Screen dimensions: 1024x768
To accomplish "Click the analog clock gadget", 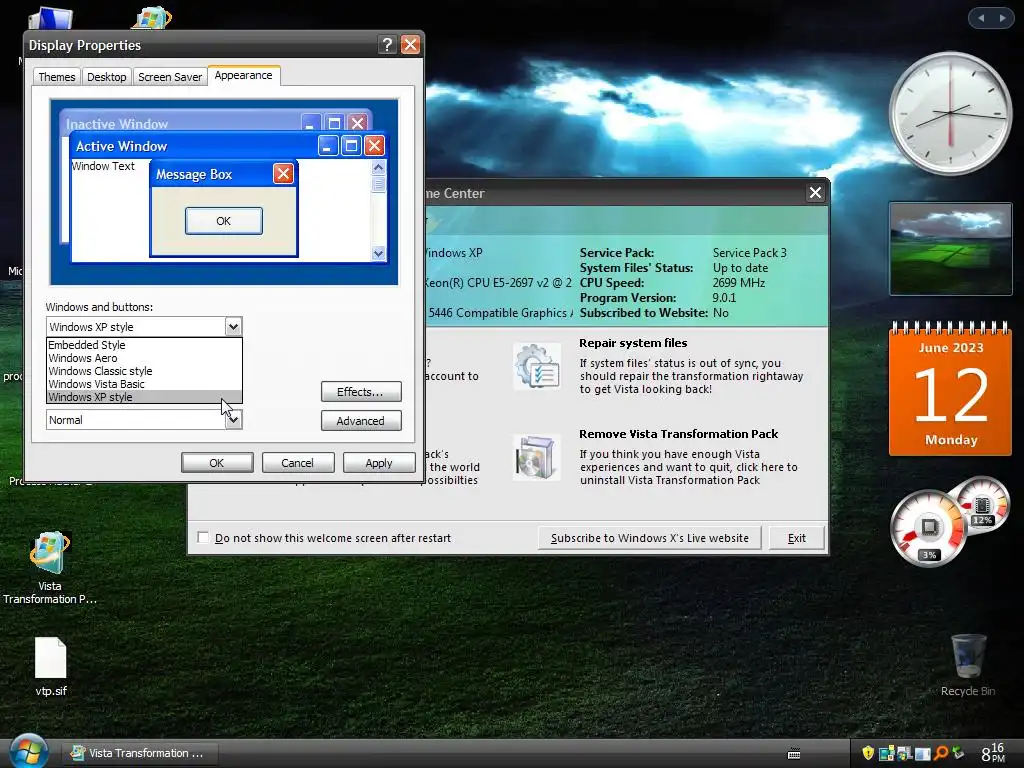I will (950, 114).
